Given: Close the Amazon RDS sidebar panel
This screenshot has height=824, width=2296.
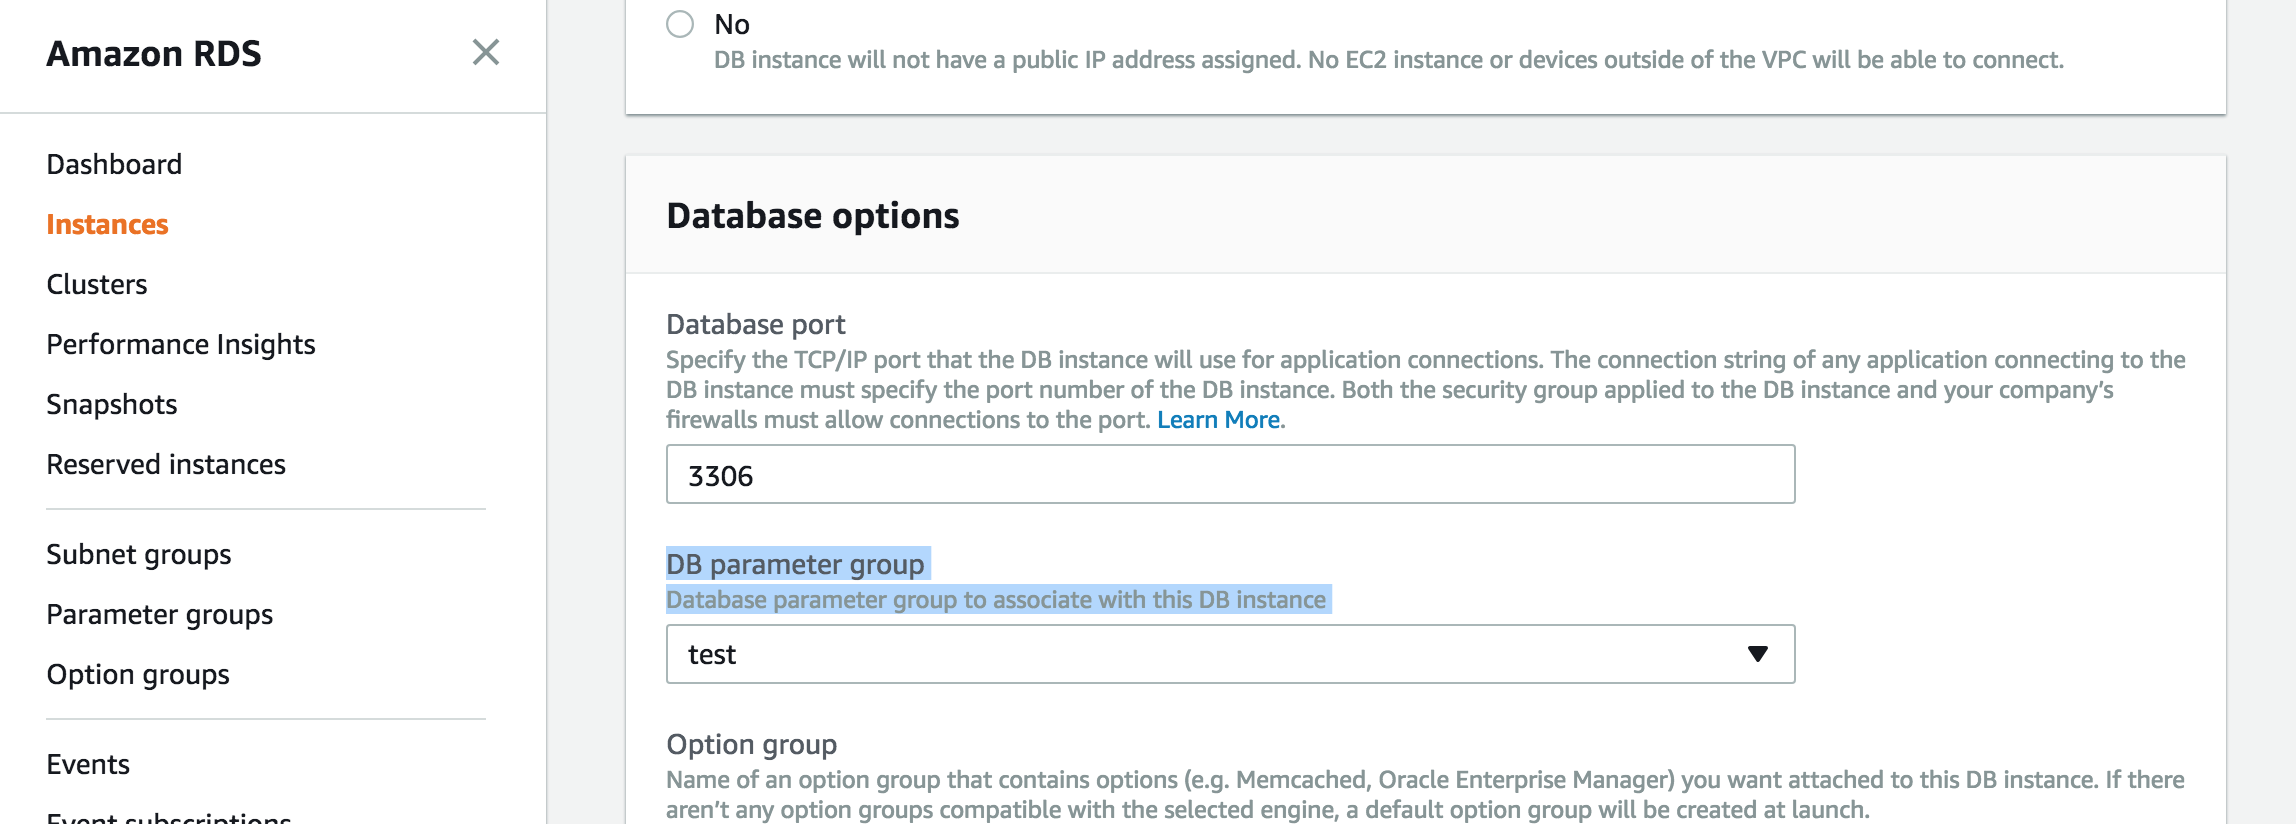Looking at the screenshot, I should 486,52.
